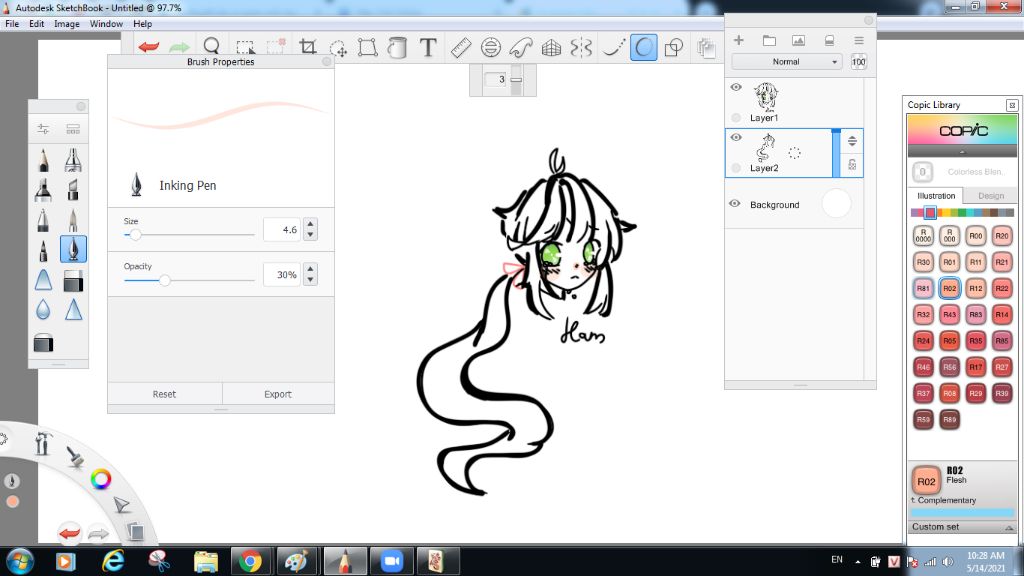
Task: Reset the brush properties
Action: tap(165, 394)
